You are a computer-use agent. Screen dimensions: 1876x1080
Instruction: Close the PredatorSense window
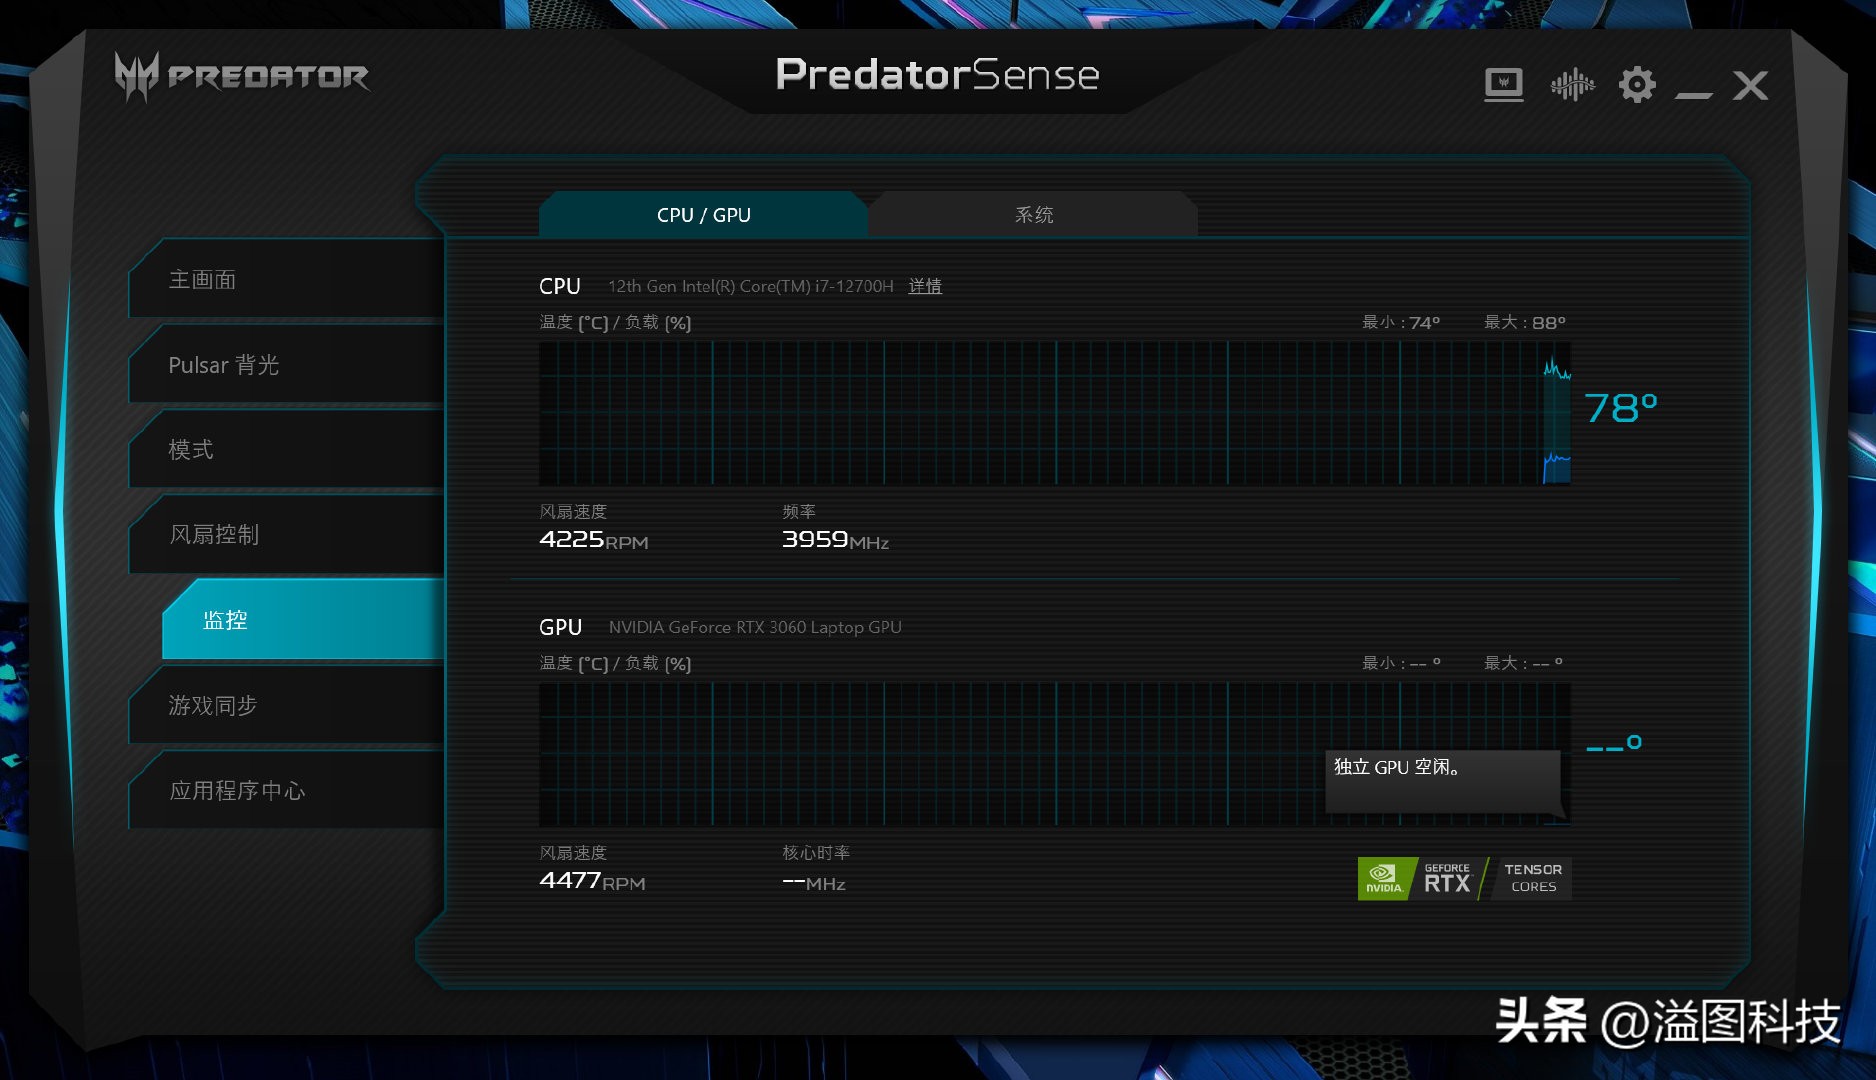click(1750, 85)
